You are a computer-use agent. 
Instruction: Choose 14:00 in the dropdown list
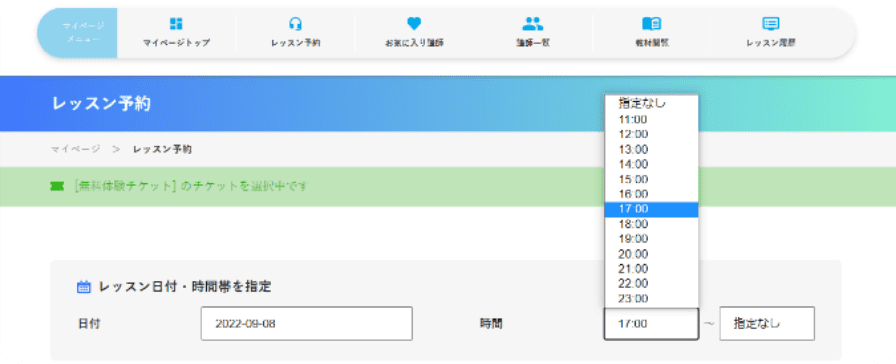(651, 164)
